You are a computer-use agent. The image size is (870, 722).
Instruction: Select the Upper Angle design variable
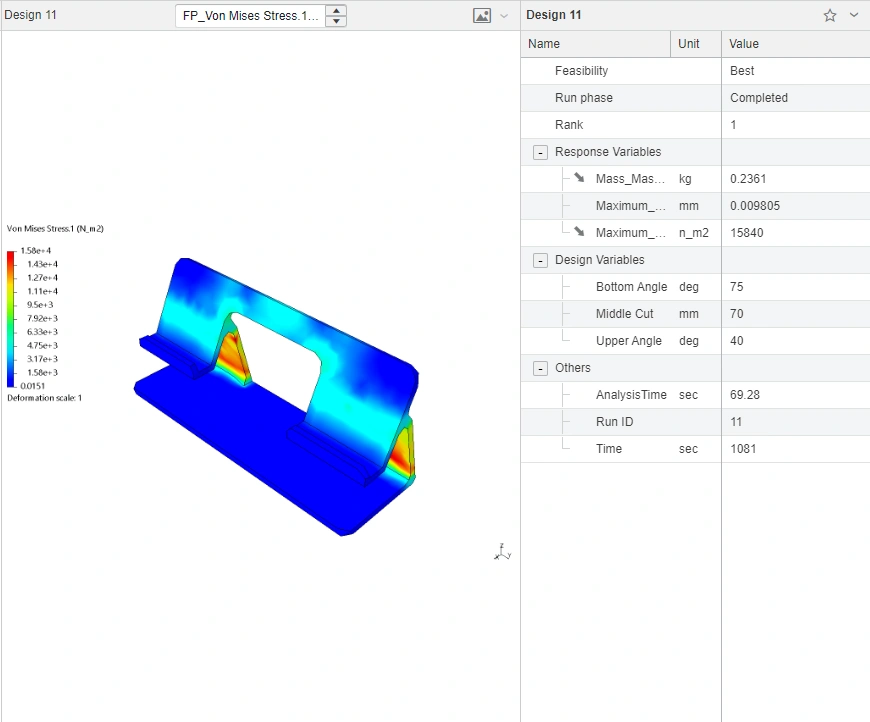pyautogui.click(x=696, y=341)
